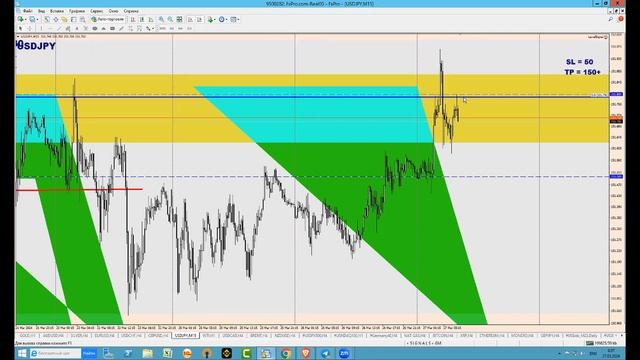Expand the Templates dropdown arrow
The width and height of the screenshot is (640, 360).
tap(239, 20)
